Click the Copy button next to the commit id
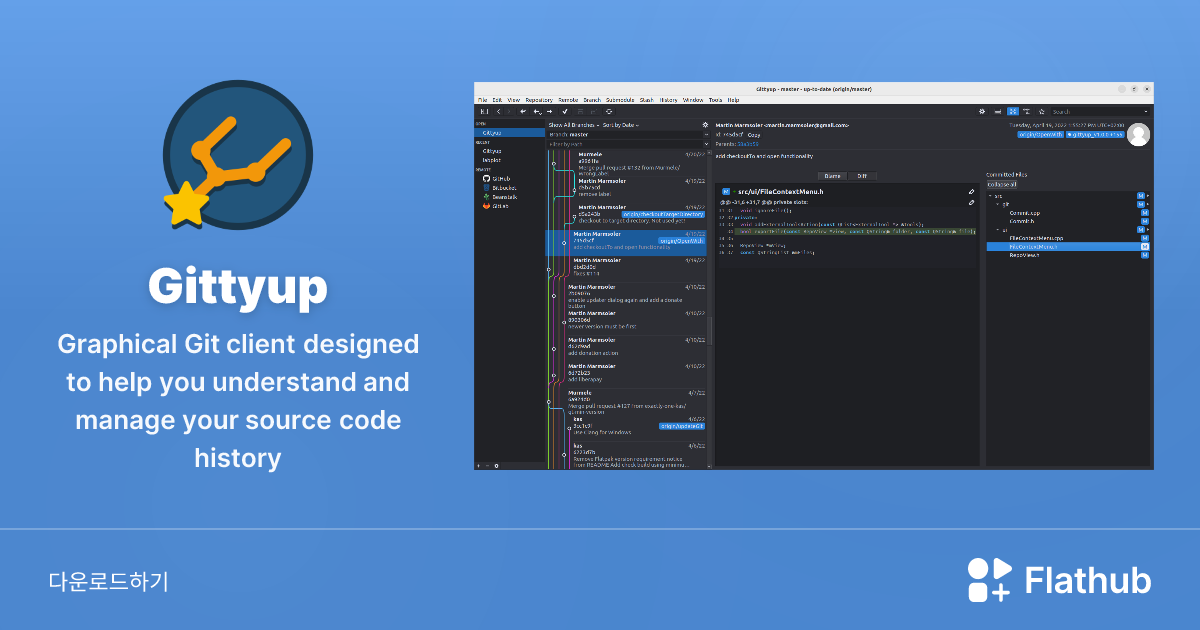The width and height of the screenshot is (1200, 630). pos(752,134)
